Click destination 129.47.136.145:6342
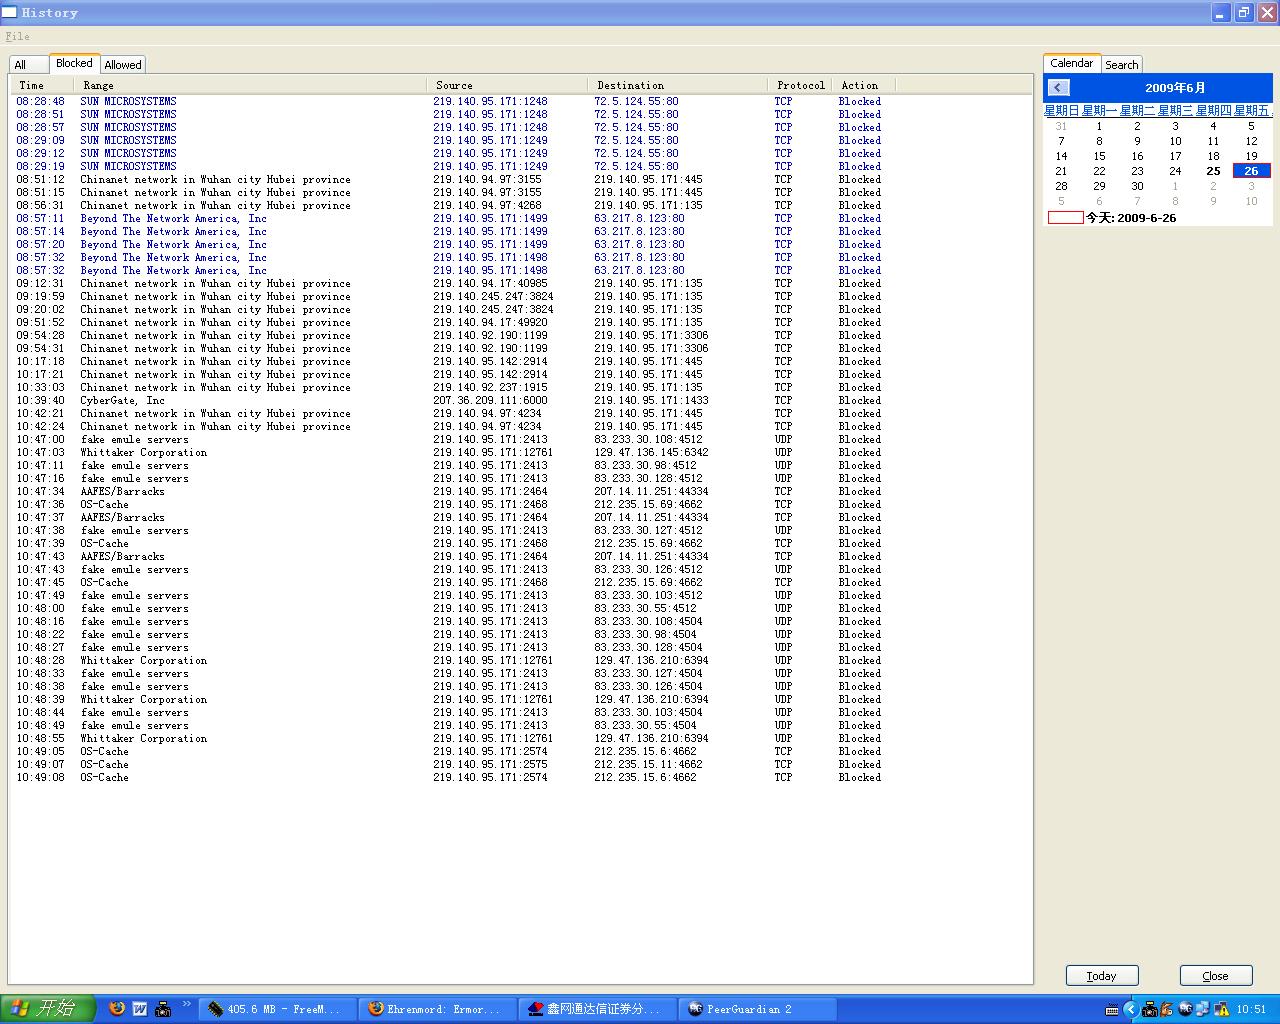This screenshot has width=1280, height=1024. [651, 452]
